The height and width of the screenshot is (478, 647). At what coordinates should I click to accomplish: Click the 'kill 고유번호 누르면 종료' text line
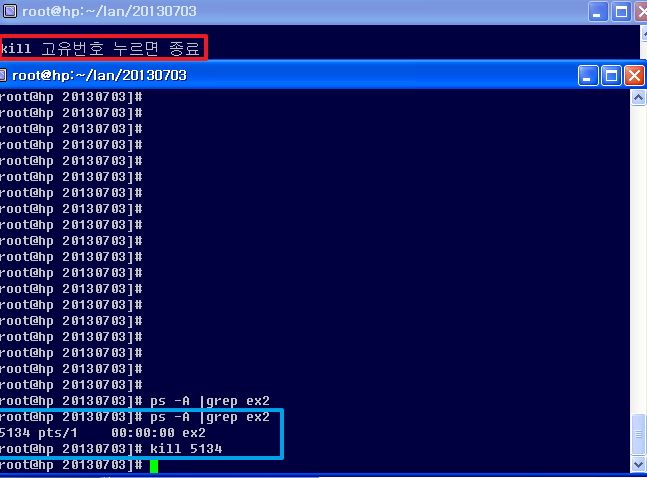[100, 49]
